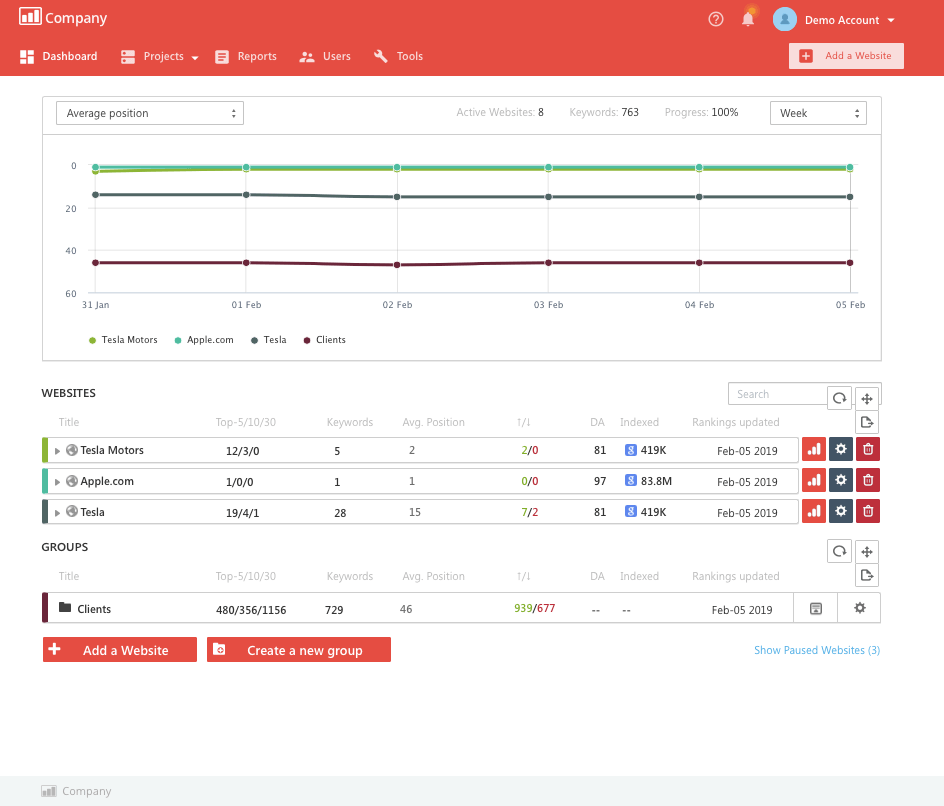Image resolution: width=944 pixels, height=806 pixels.
Task: Delete Apple.com via trash icon
Action: [x=868, y=480]
